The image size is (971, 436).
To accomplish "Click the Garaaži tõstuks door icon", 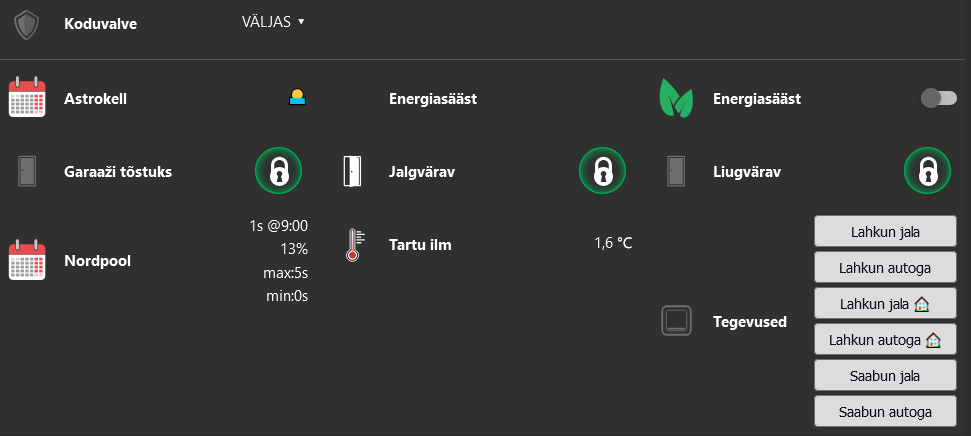I will tap(27, 172).
